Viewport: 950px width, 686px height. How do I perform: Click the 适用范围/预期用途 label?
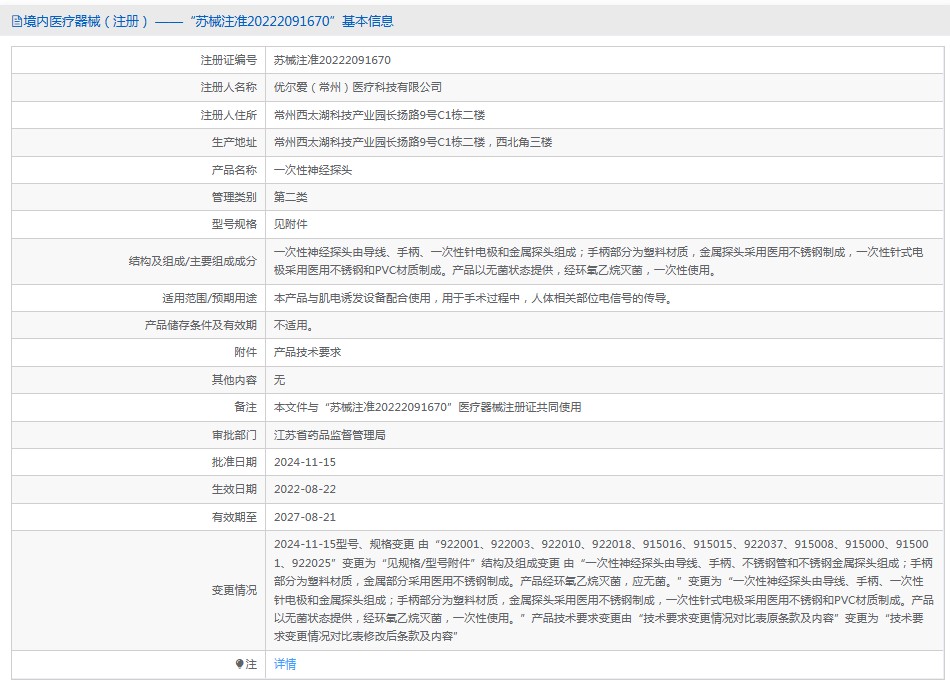coord(209,298)
